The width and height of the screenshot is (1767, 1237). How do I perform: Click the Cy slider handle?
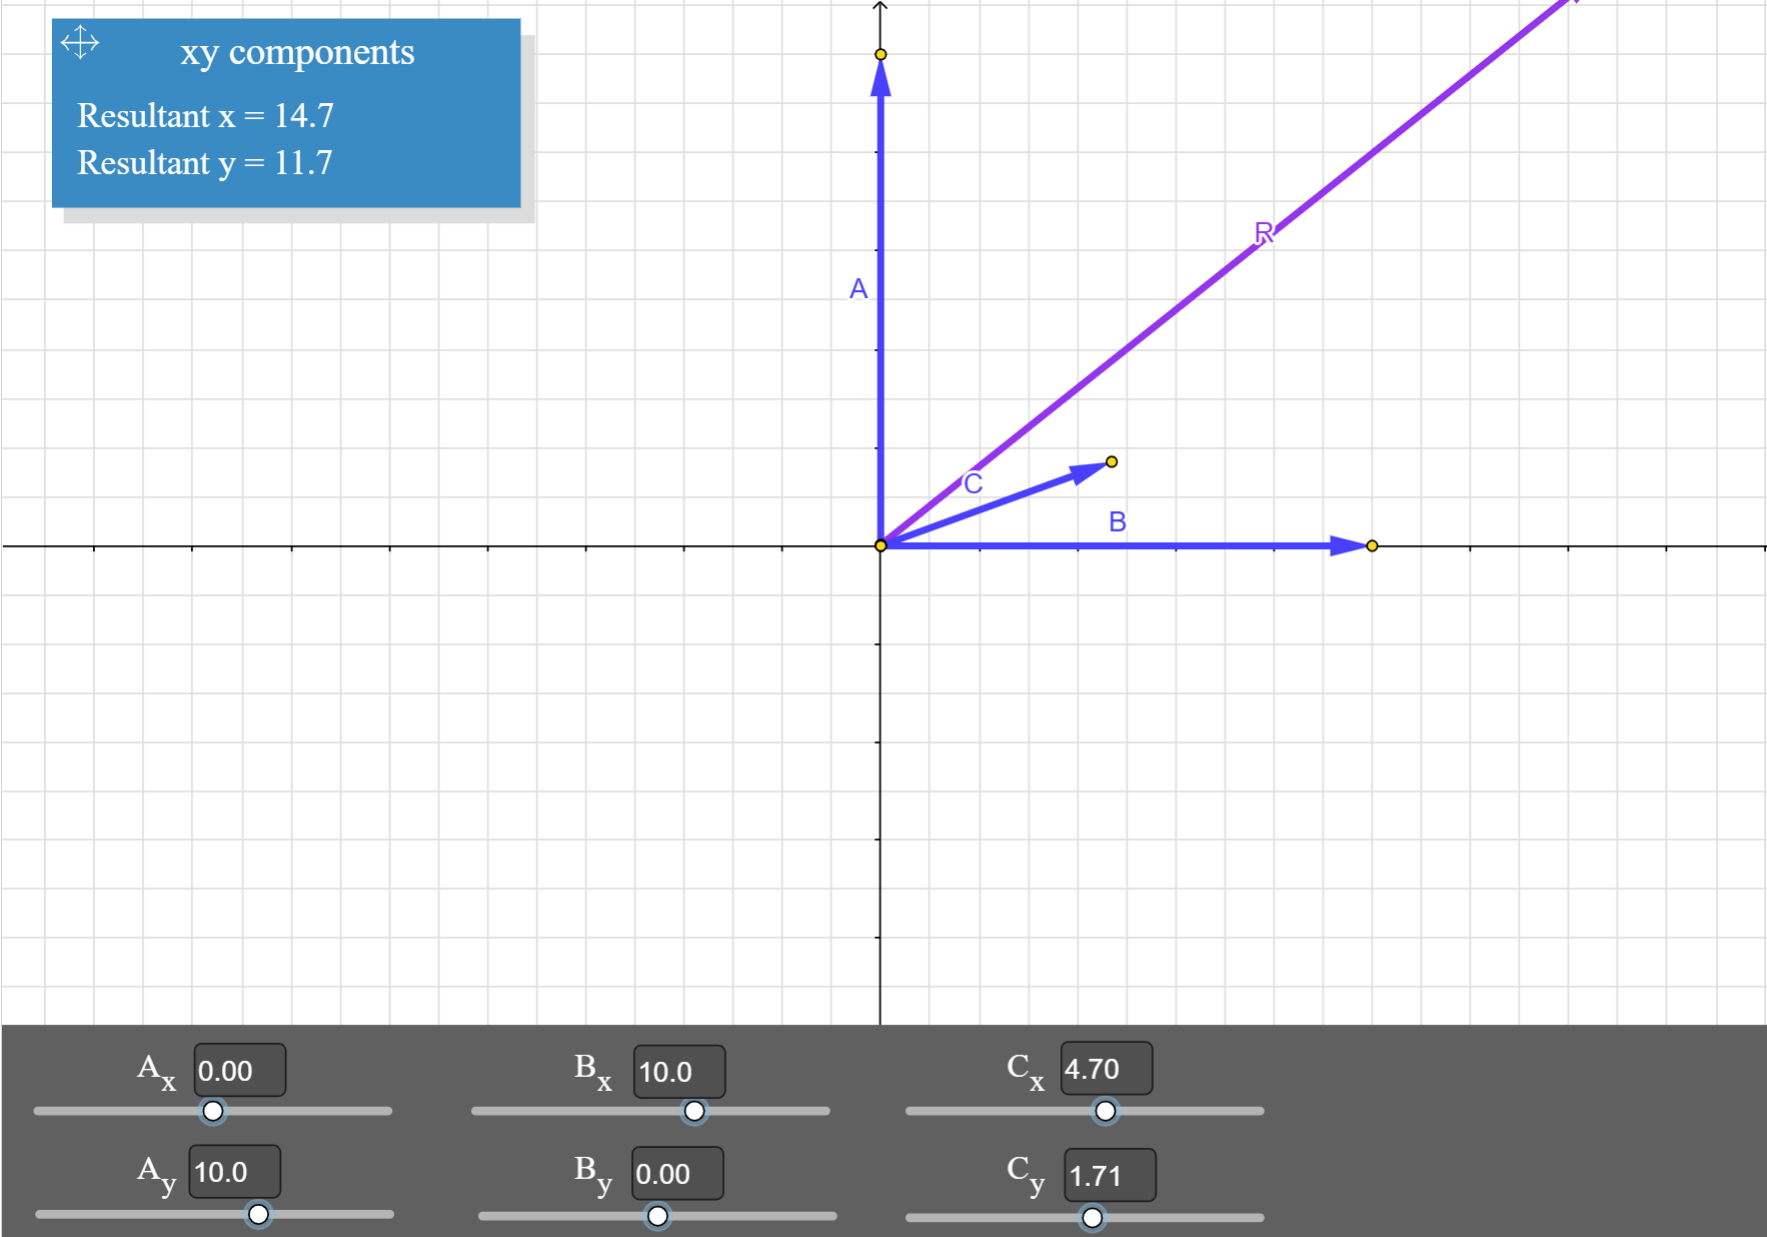(x=1090, y=1217)
